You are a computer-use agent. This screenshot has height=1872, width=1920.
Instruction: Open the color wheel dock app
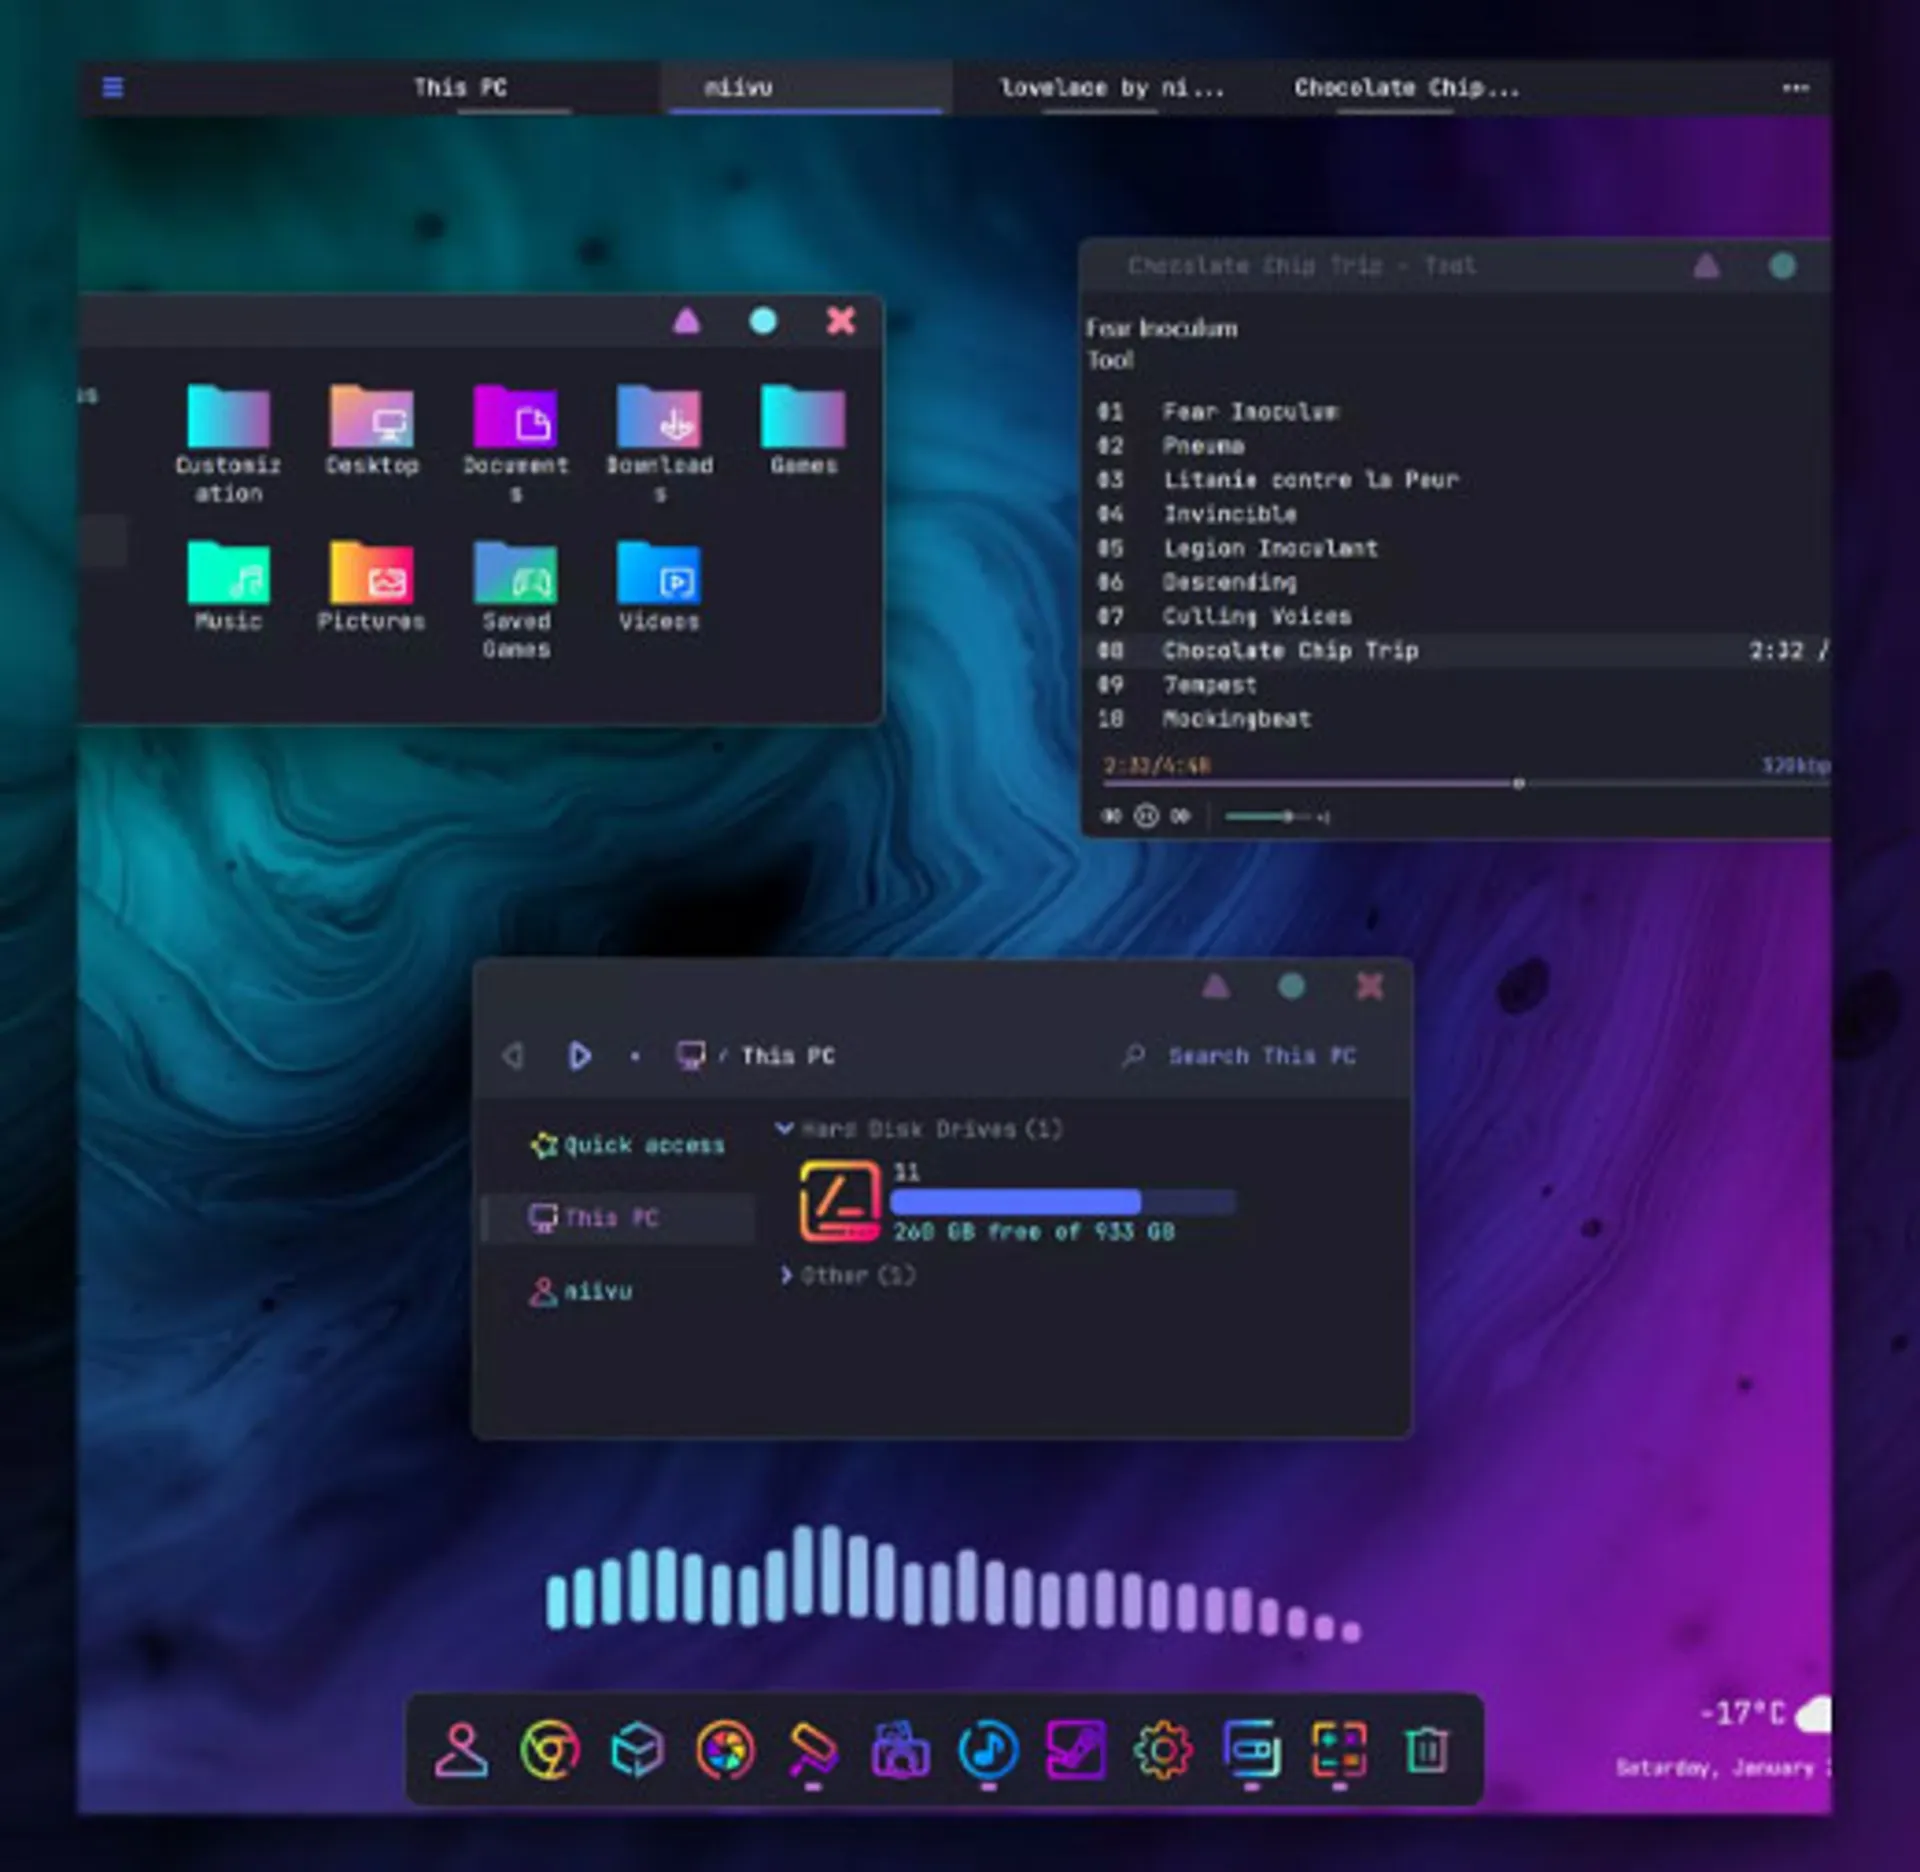coord(725,1750)
